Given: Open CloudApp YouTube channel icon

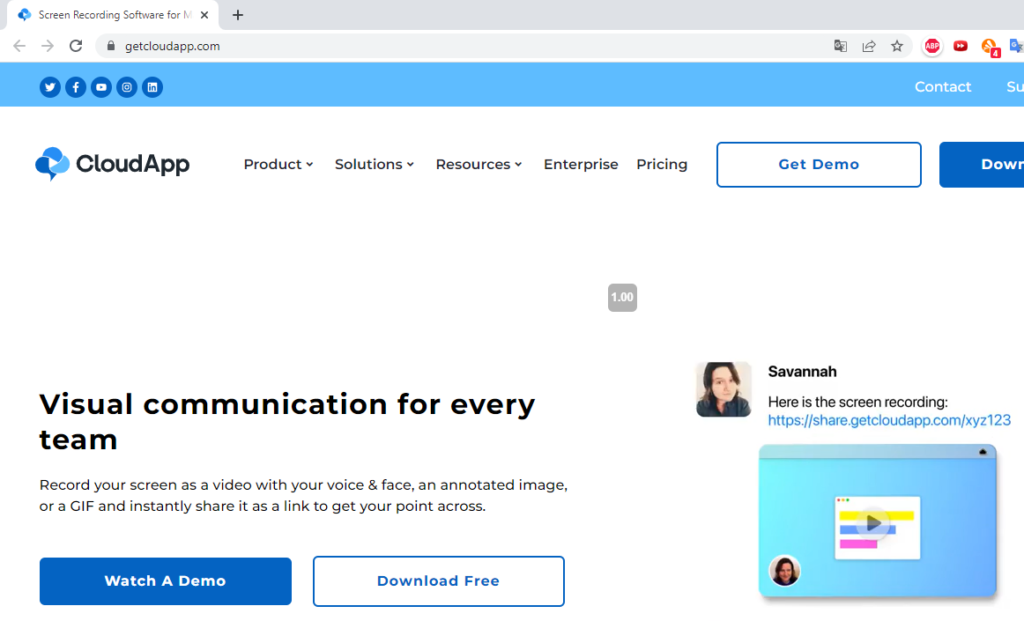Looking at the screenshot, I should [x=101, y=87].
